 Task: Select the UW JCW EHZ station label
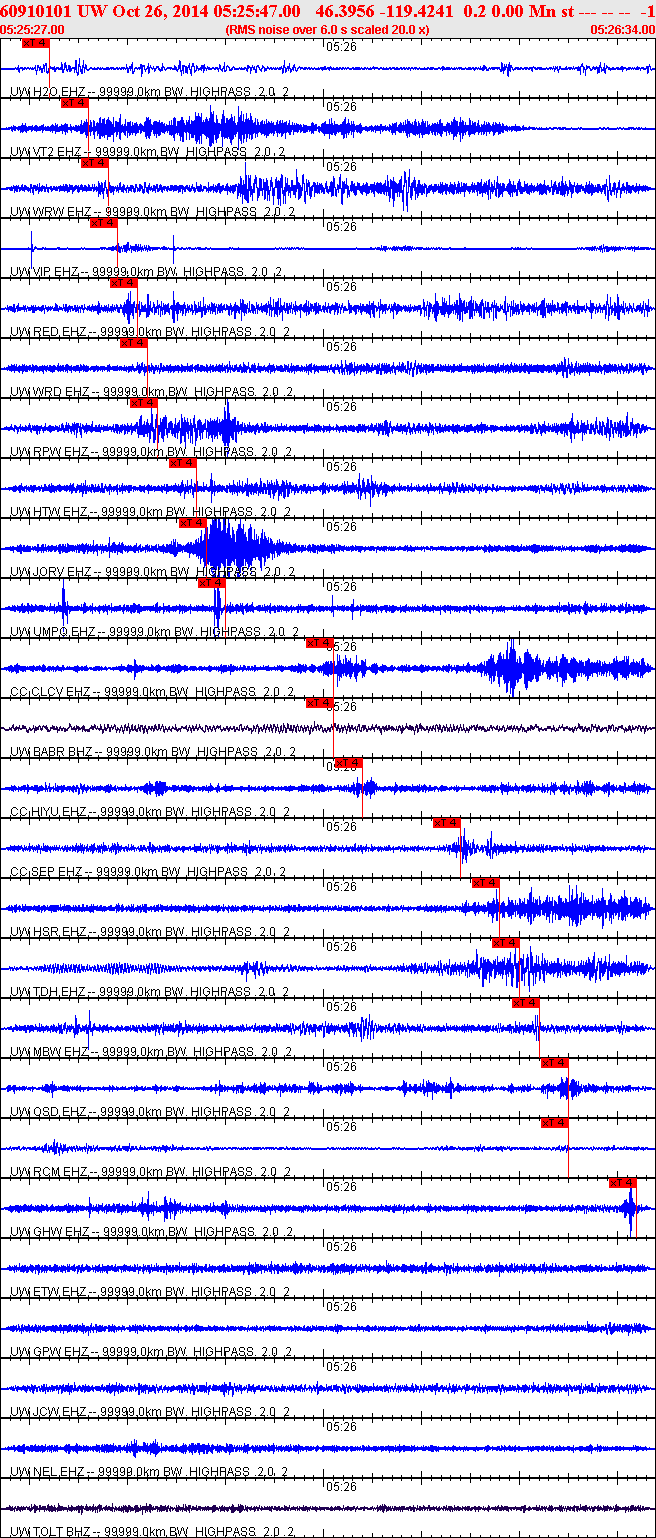pyautogui.click(x=150, y=1412)
